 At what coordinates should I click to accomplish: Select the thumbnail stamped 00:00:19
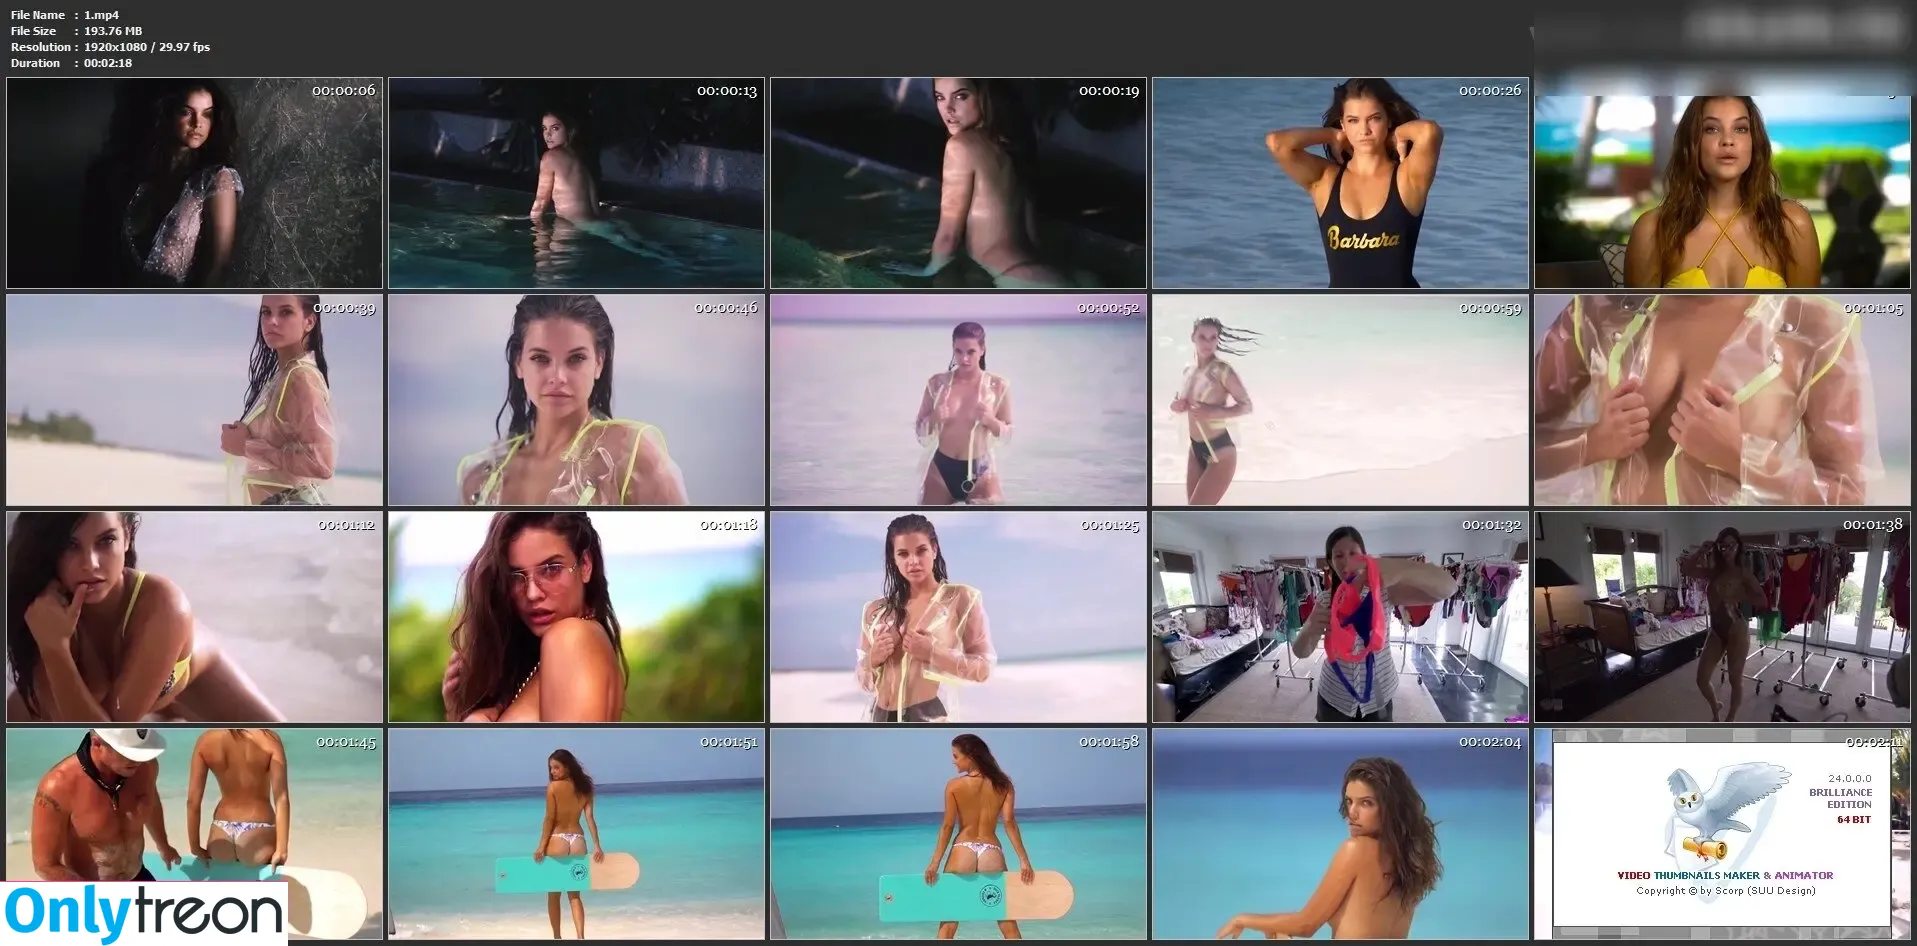pos(958,183)
